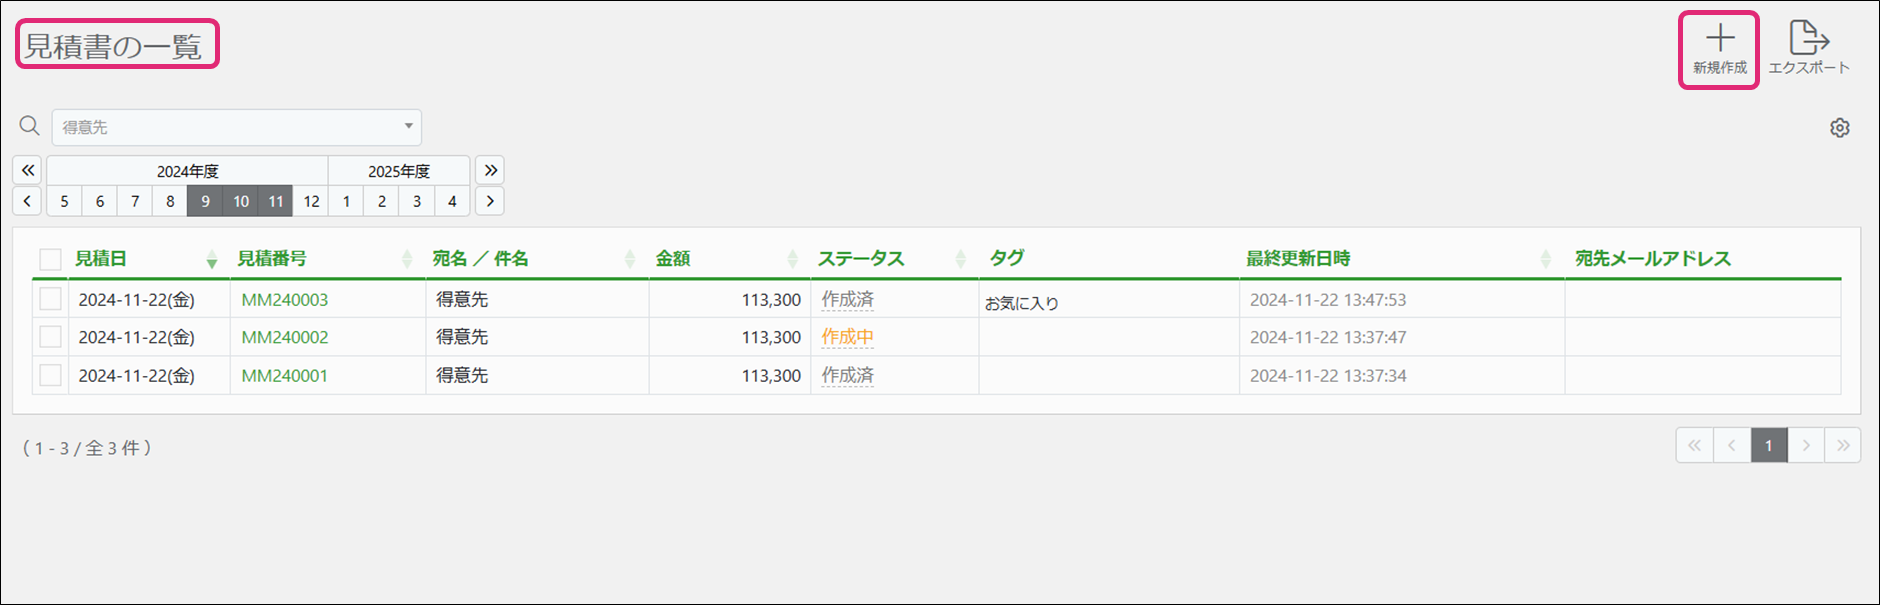1880x605 pixels.
Task: Expand the 得意先 filter dropdown
Action: [408, 127]
